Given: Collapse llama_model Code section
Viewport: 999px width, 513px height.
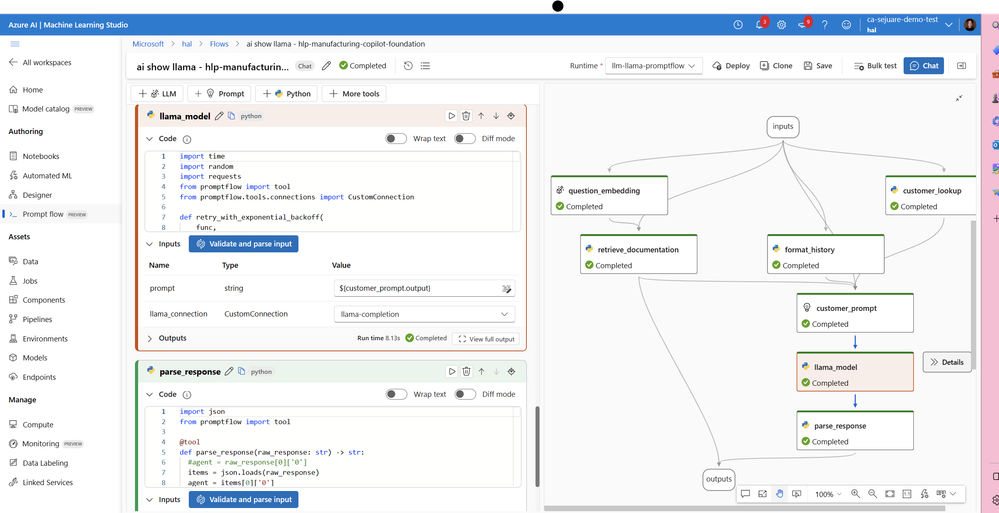Looking at the screenshot, I should (150, 139).
